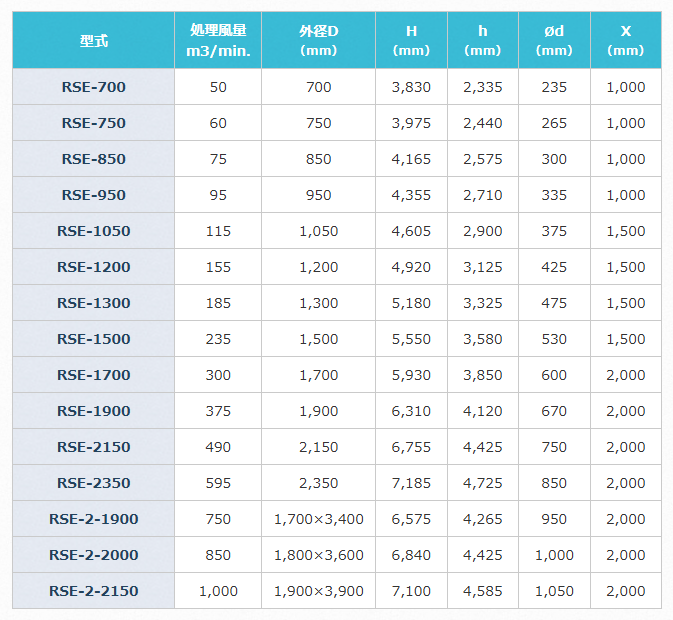Select the RSE-1200 row label
The image size is (673, 620).
[x=93, y=267]
